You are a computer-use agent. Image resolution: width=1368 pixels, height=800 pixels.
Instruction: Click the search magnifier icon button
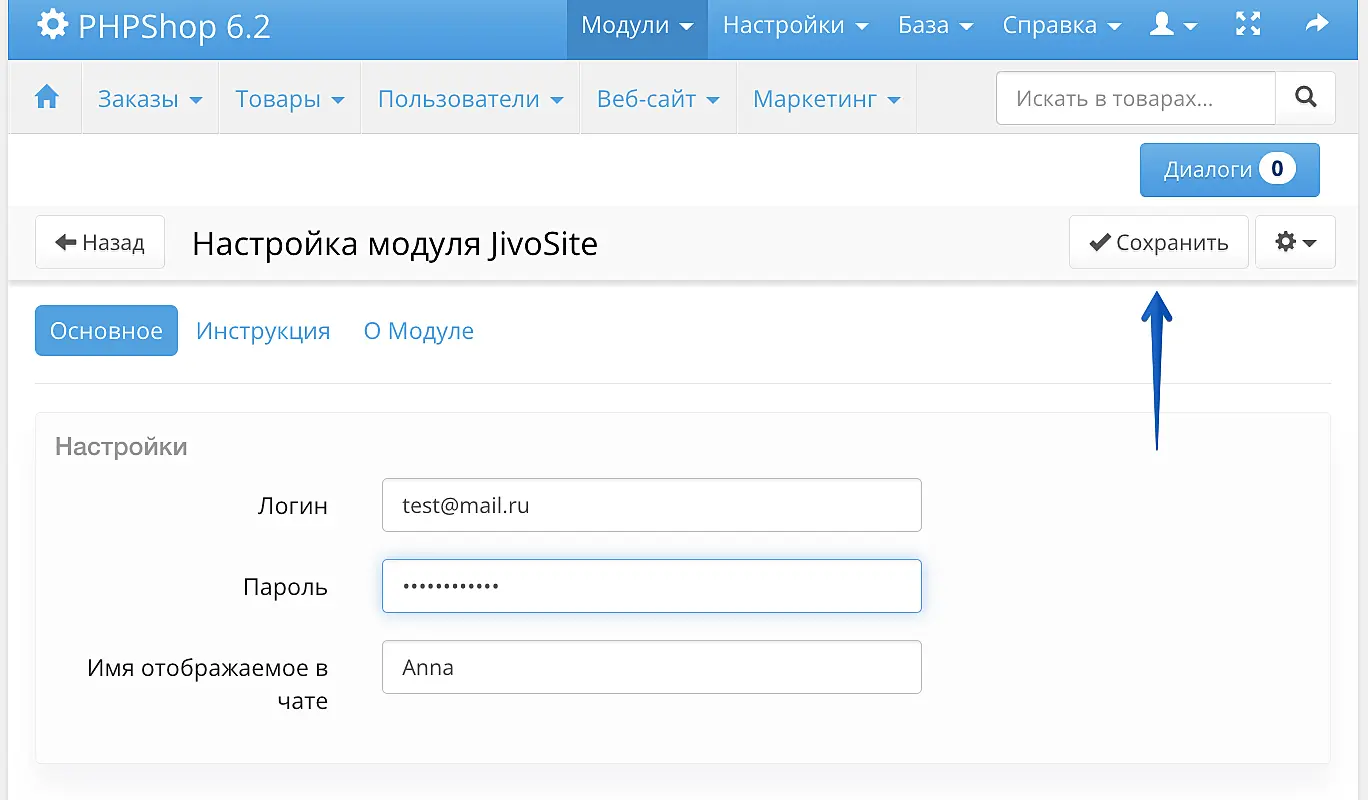[x=1305, y=98]
